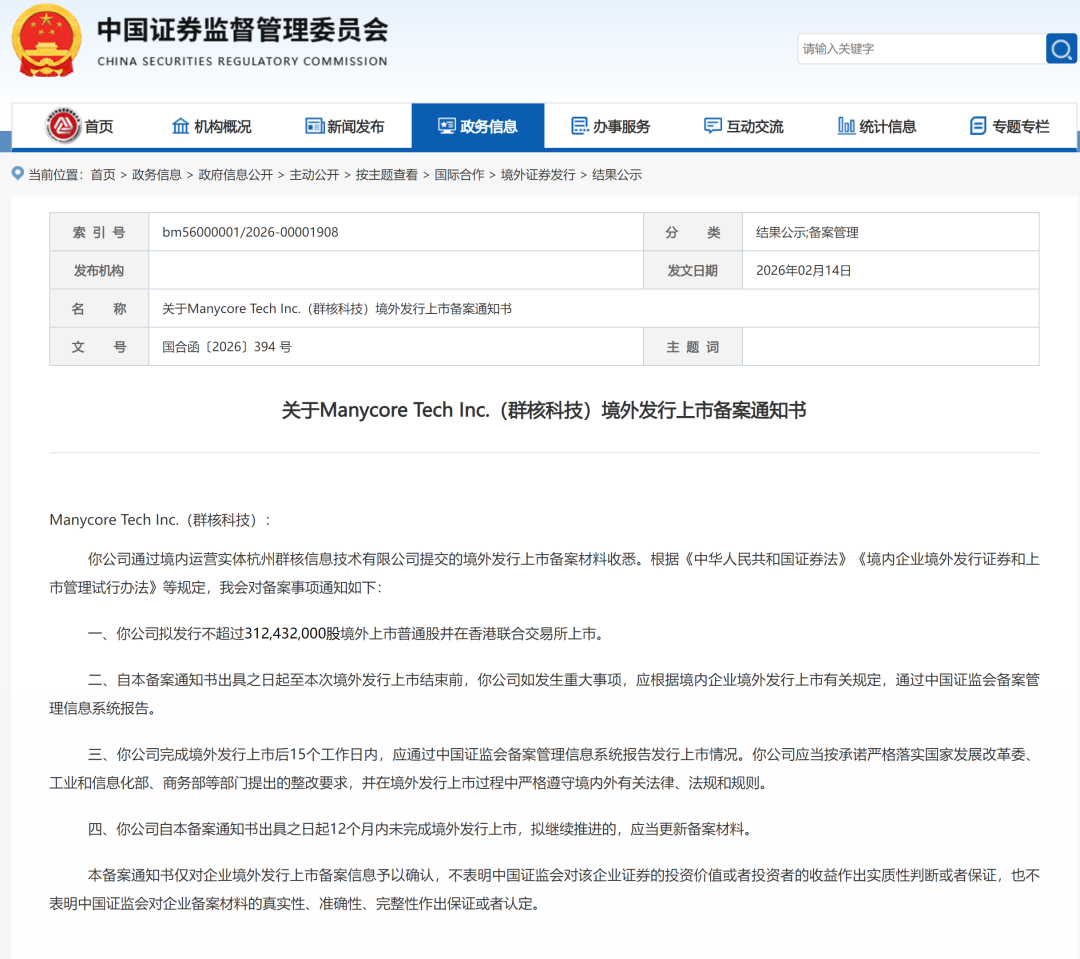Click the magnifier search icon
Viewport: 1080px width, 959px height.
[x=1061, y=48]
